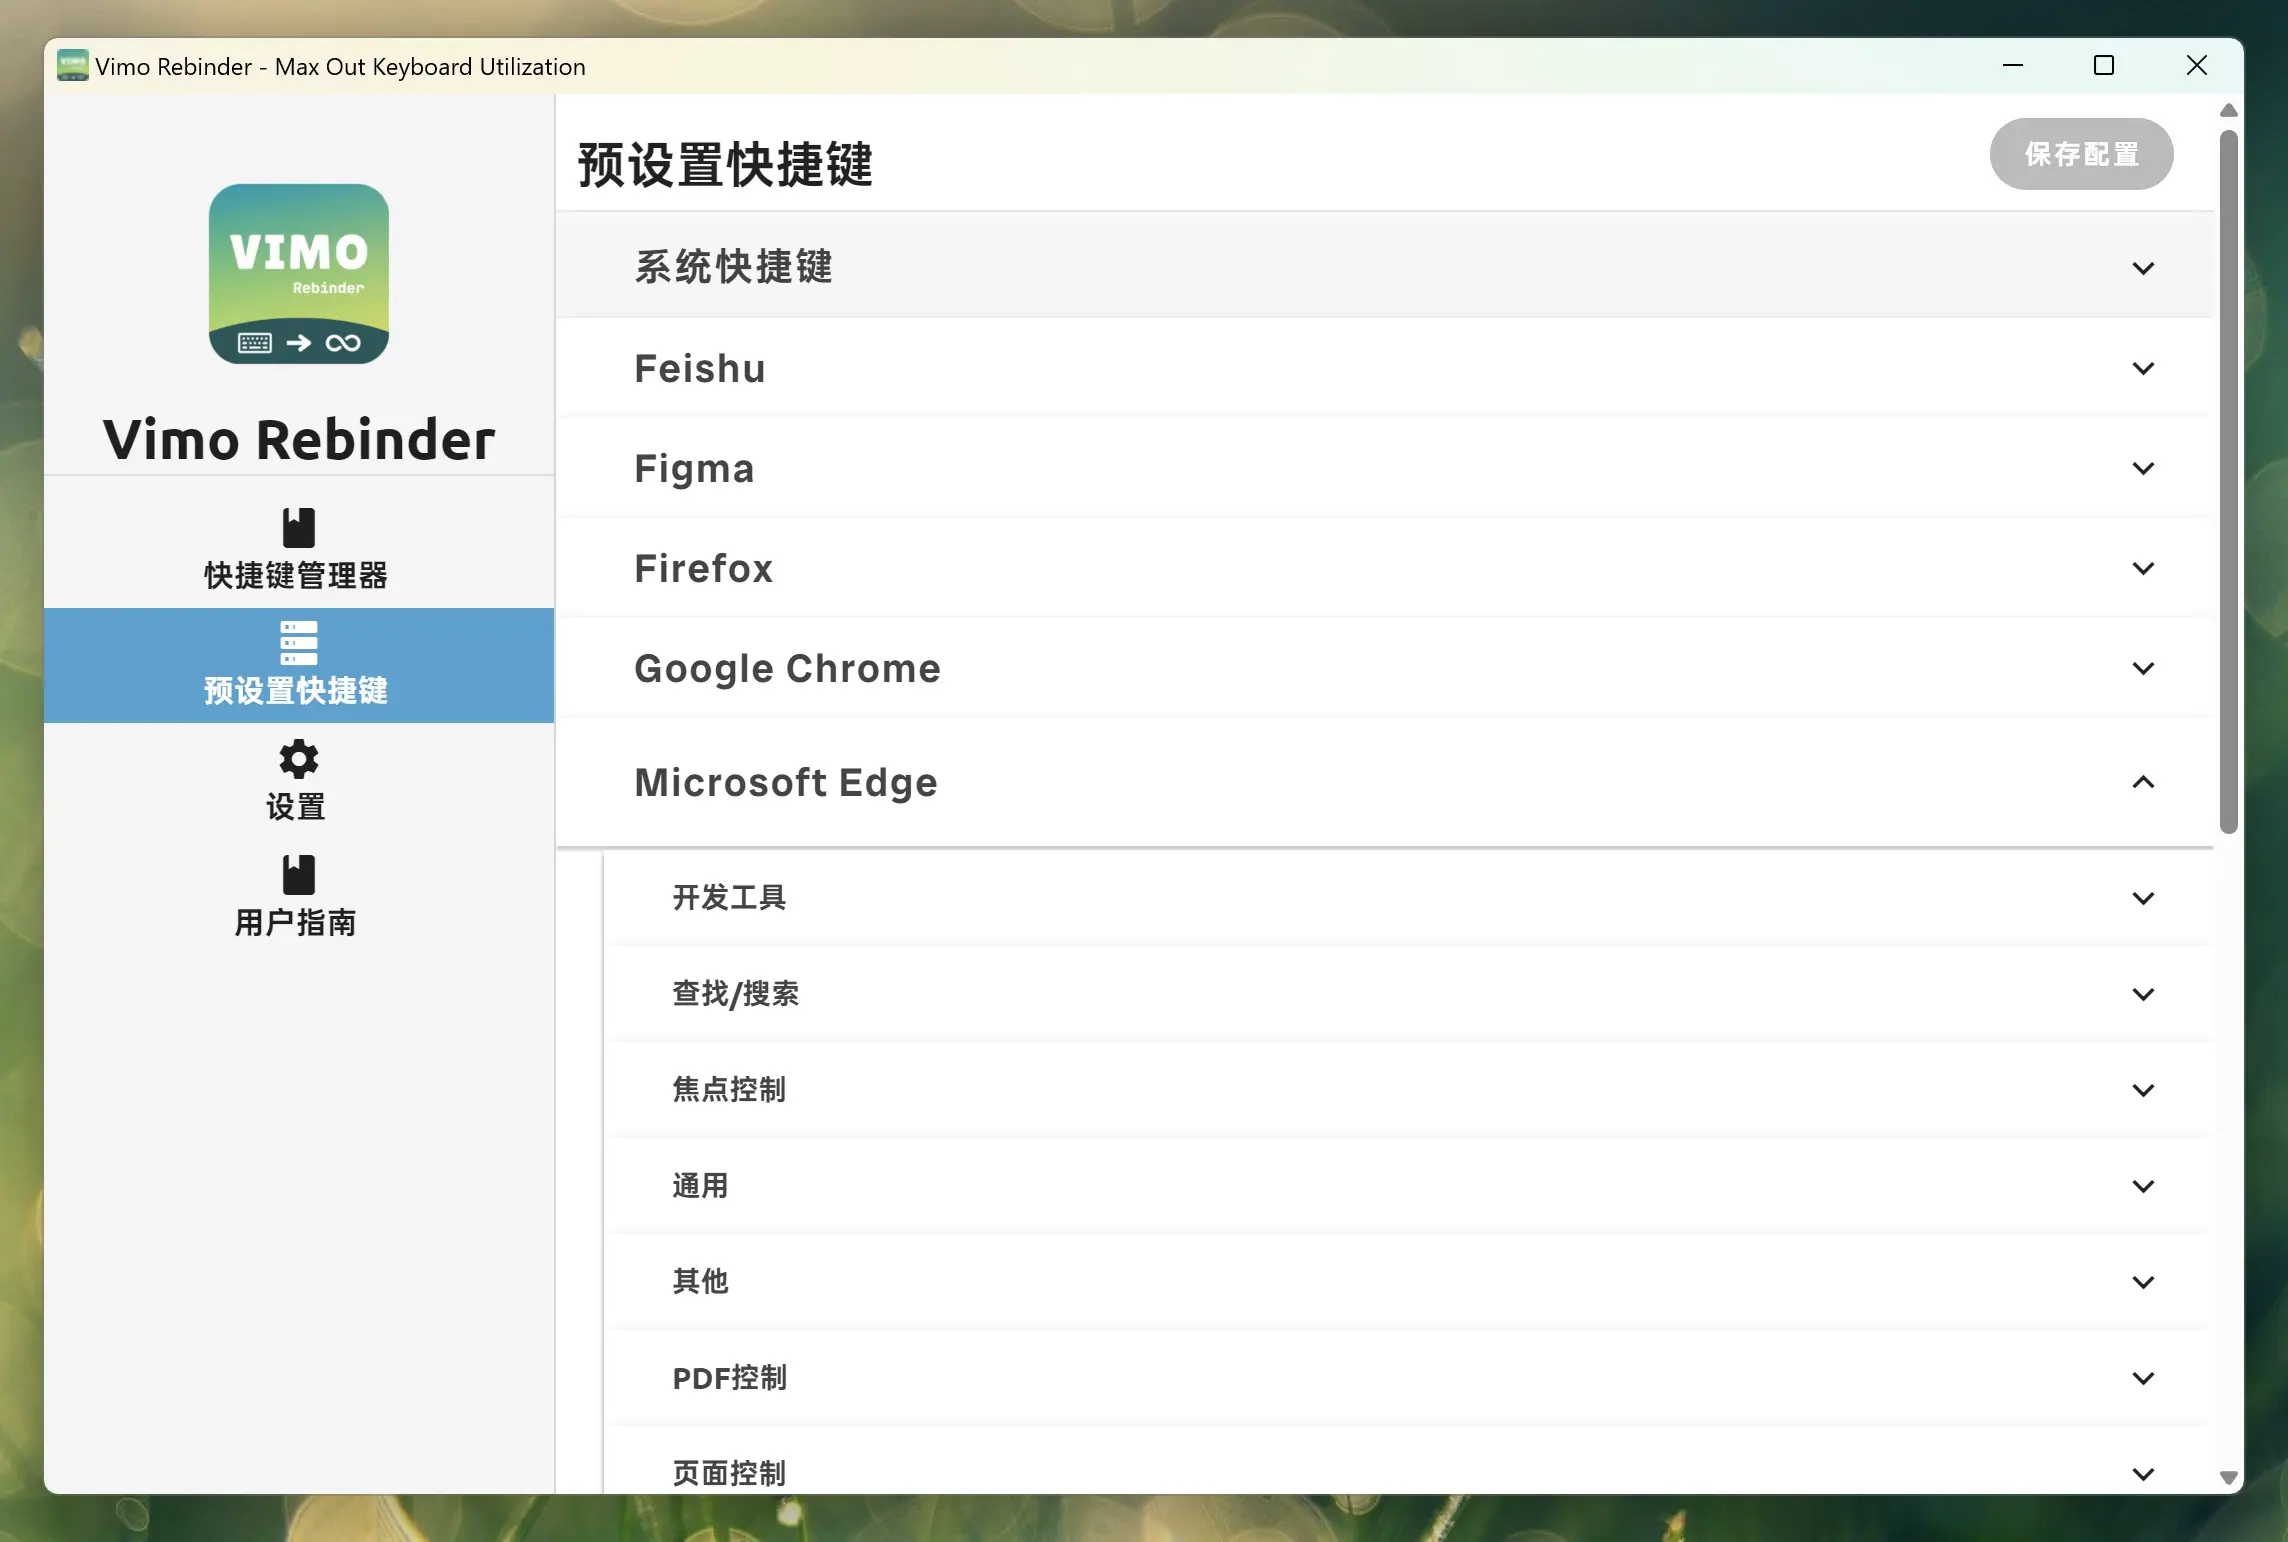Maximize the Vimo Rebinder window
This screenshot has width=2288, height=1542.
(2104, 66)
